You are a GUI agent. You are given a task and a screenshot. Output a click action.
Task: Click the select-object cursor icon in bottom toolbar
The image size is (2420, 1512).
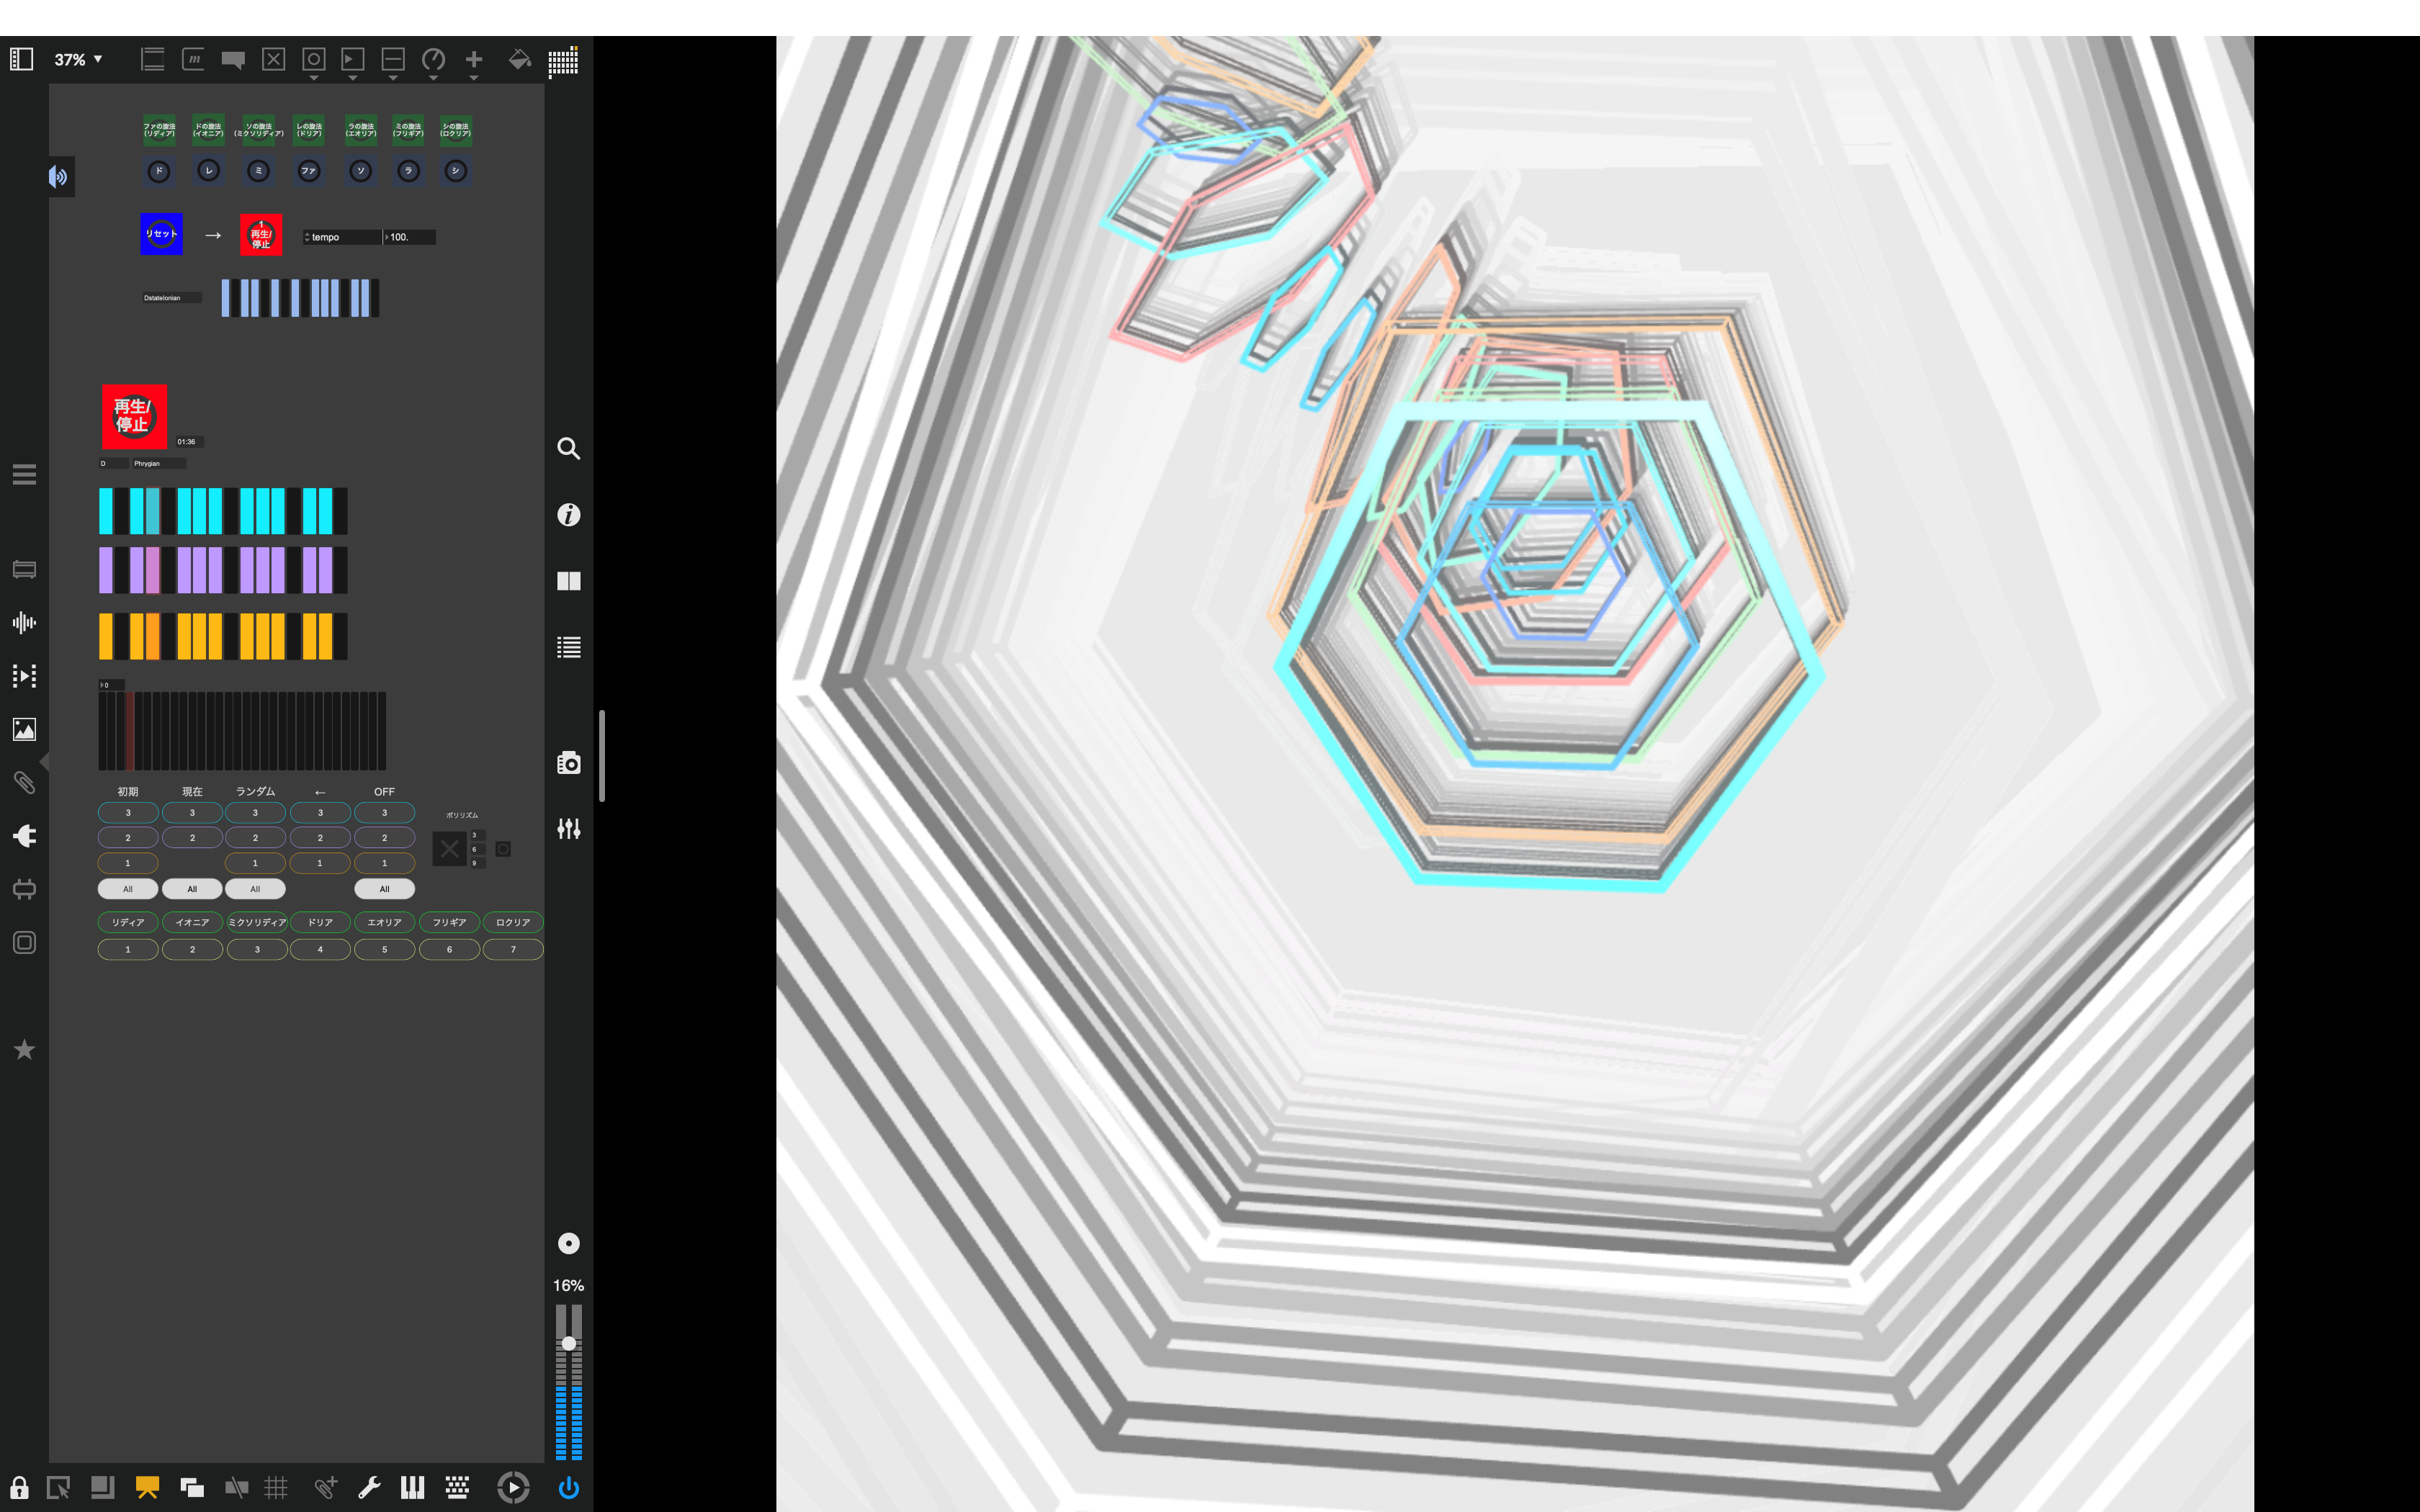click(x=58, y=1487)
